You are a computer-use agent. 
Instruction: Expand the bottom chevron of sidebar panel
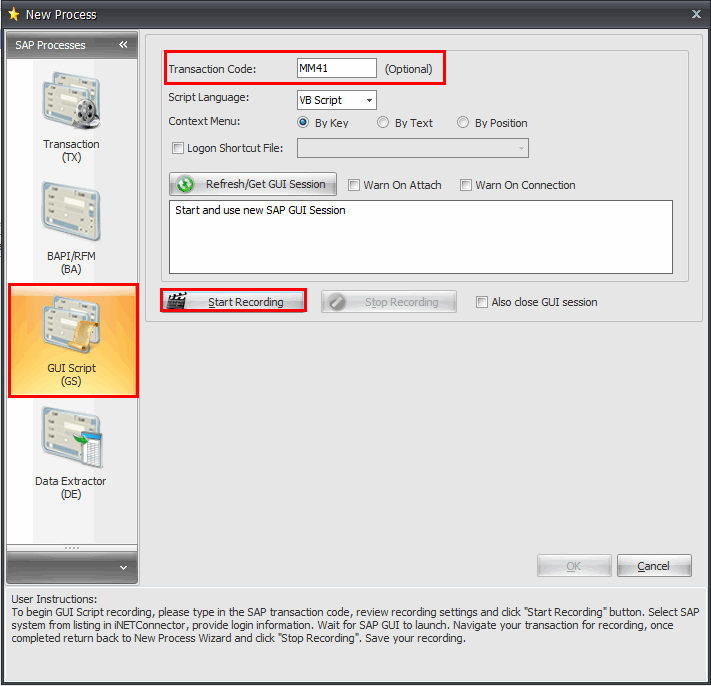coord(123,567)
